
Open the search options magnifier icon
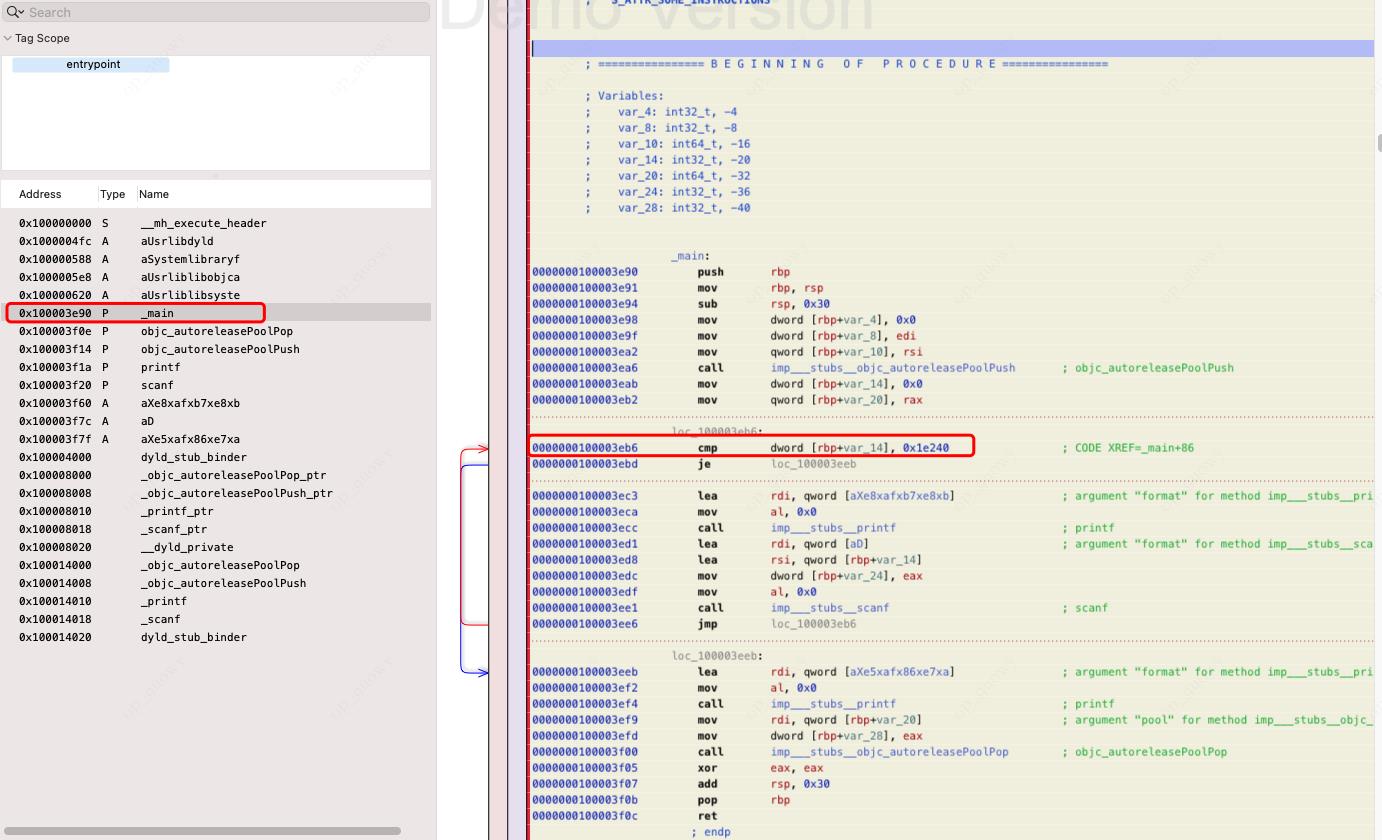(16, 12)
